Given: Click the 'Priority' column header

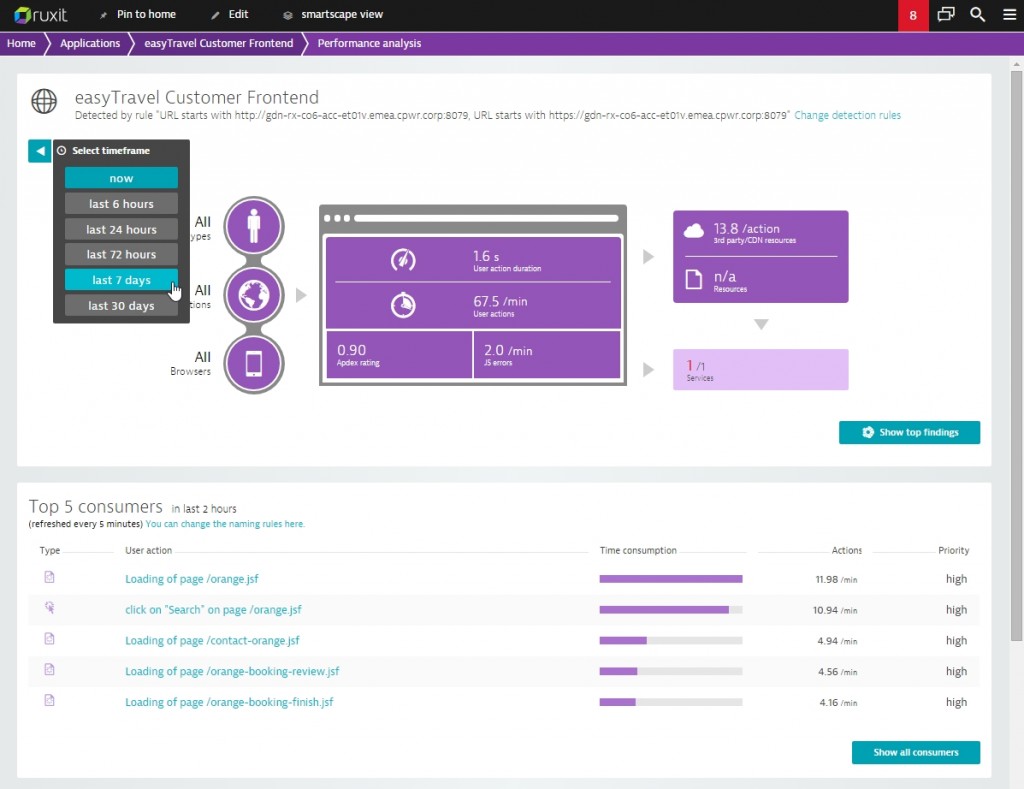Looking at the screenshot, I should click(x=953, y=551).
